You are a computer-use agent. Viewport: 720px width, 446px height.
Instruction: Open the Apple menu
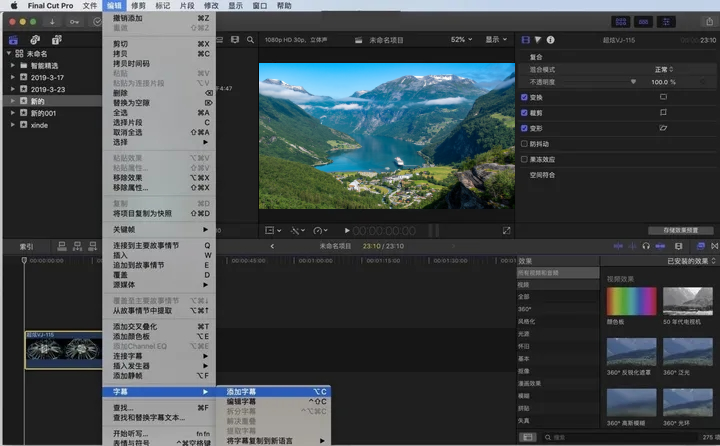[14, 6]
